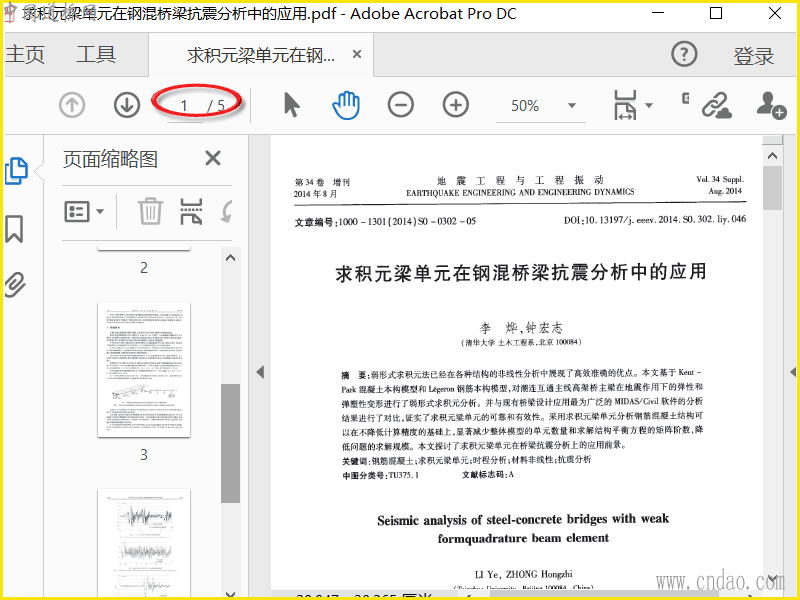Click the 页面缩略图 panel title

tap(110, 159)
